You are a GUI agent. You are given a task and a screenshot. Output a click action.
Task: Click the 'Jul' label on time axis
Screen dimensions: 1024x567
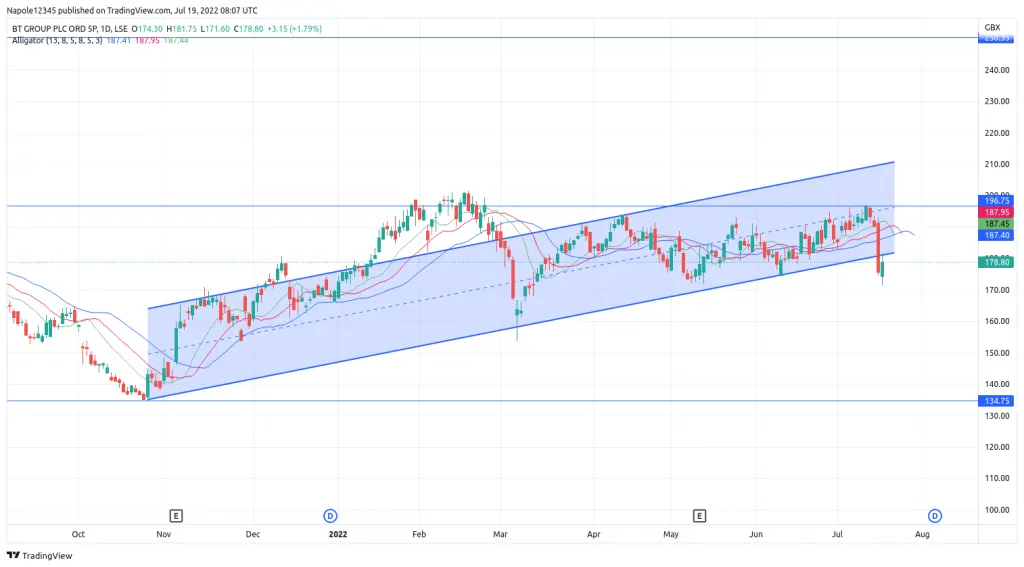click(837, 534)
